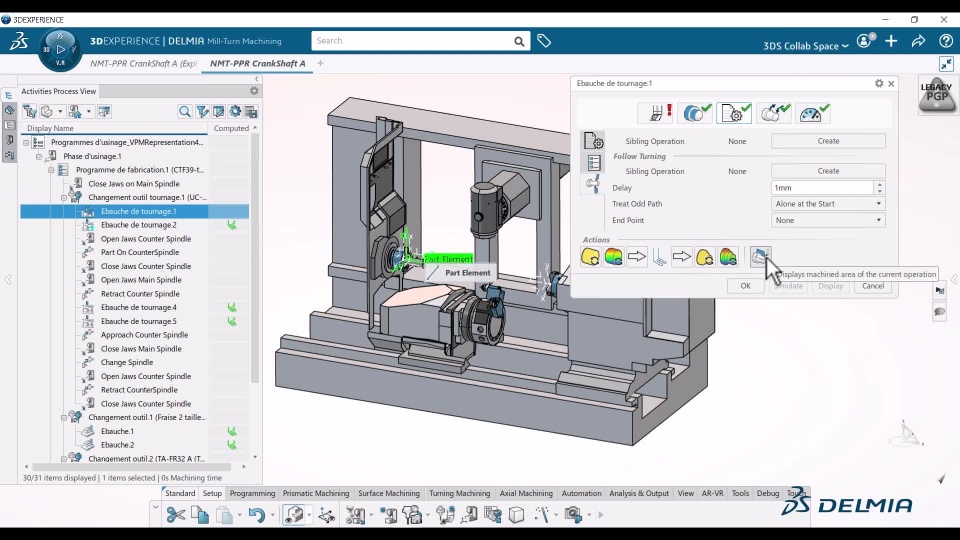Click the tree vertical scrollbar
This screenshot has height=540, width=960.
[x=255, y=257]
